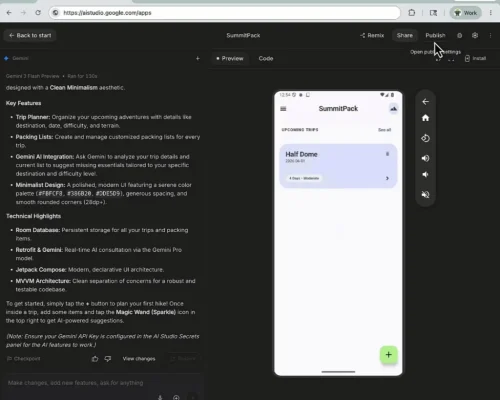Reload the browser page

[38, 13]
